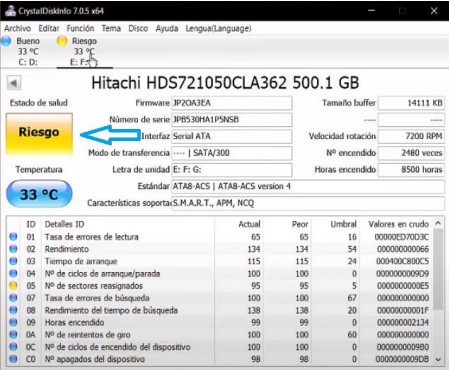The image size is (449, 370).
Task: Click the blue status dot for attribute 04
Action: 13,274
